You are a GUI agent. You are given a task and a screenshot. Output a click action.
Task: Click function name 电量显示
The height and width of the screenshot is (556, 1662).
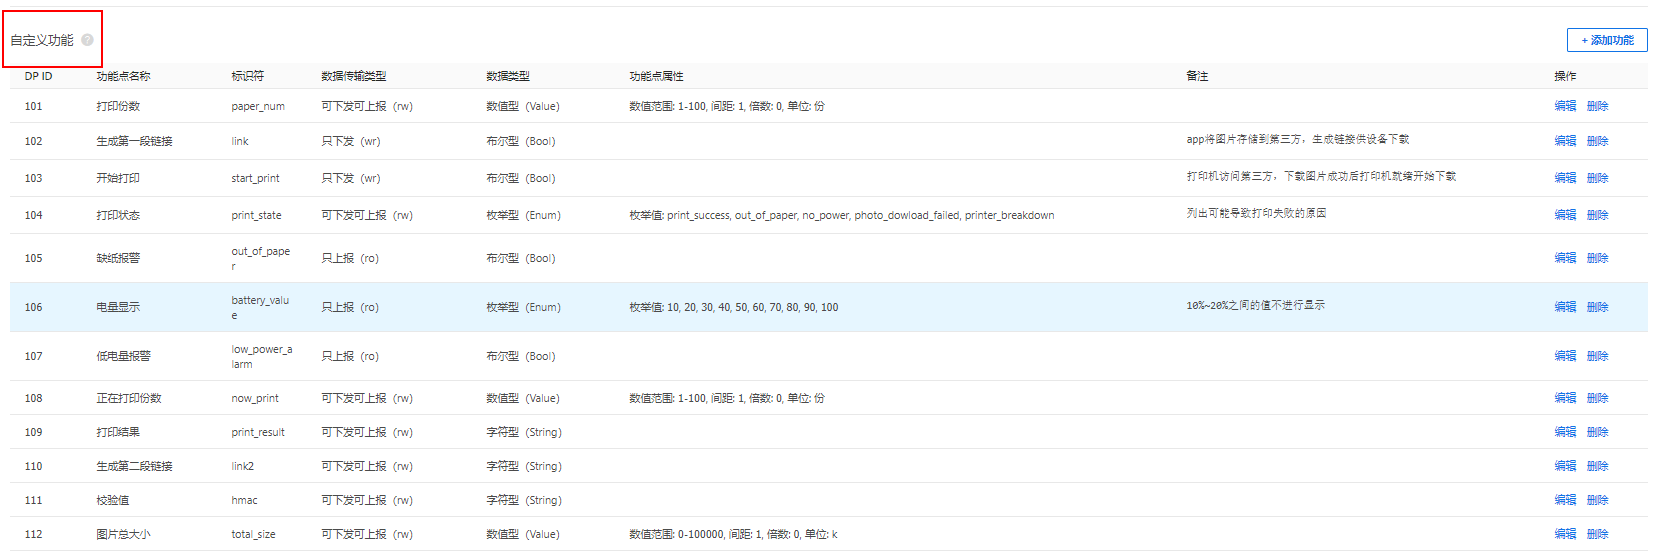click(118, 307)
